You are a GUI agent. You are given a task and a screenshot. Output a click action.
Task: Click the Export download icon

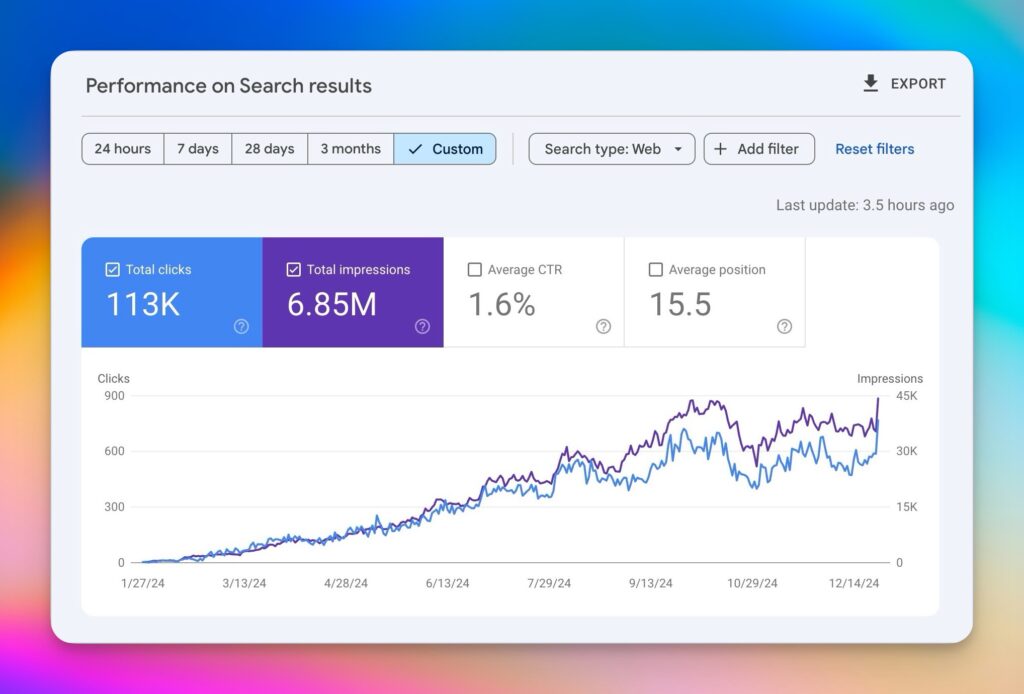pos(870,84)
